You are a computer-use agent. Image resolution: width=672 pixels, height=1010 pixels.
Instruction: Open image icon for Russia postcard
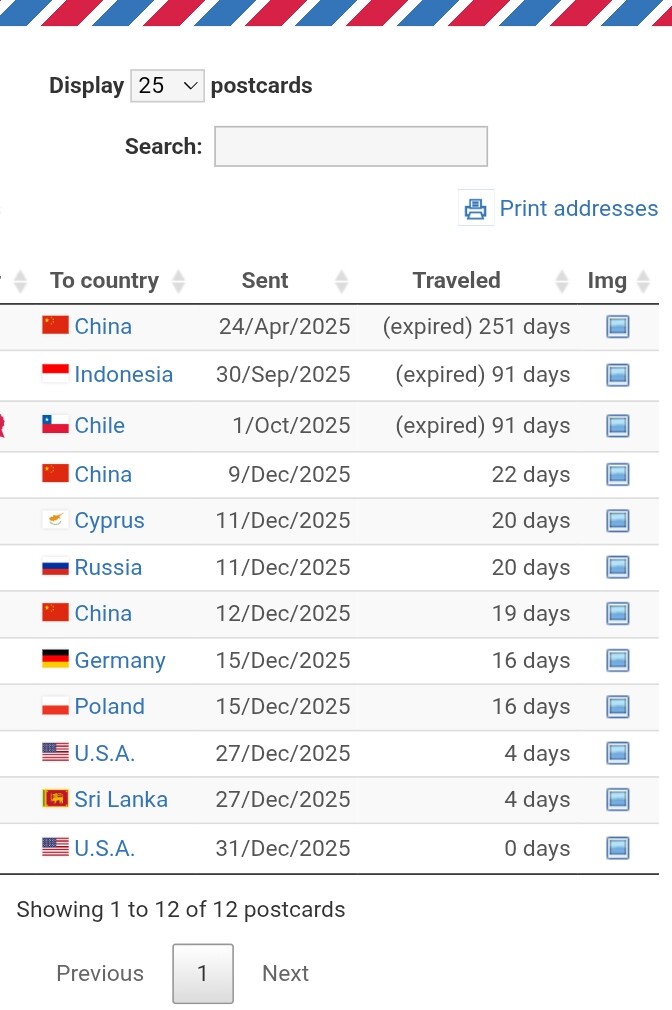618,568
